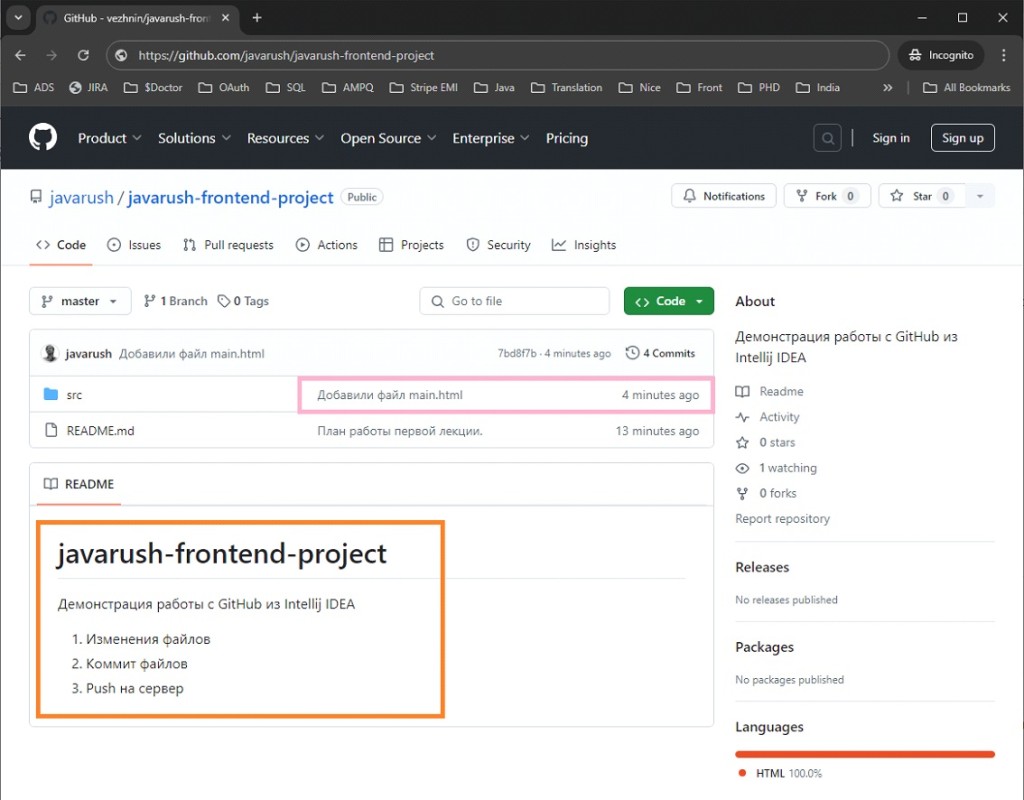Click the javarush avatar in commit row
The height and width of the screenshot is (800, 1024).
[x=49, y=353]
